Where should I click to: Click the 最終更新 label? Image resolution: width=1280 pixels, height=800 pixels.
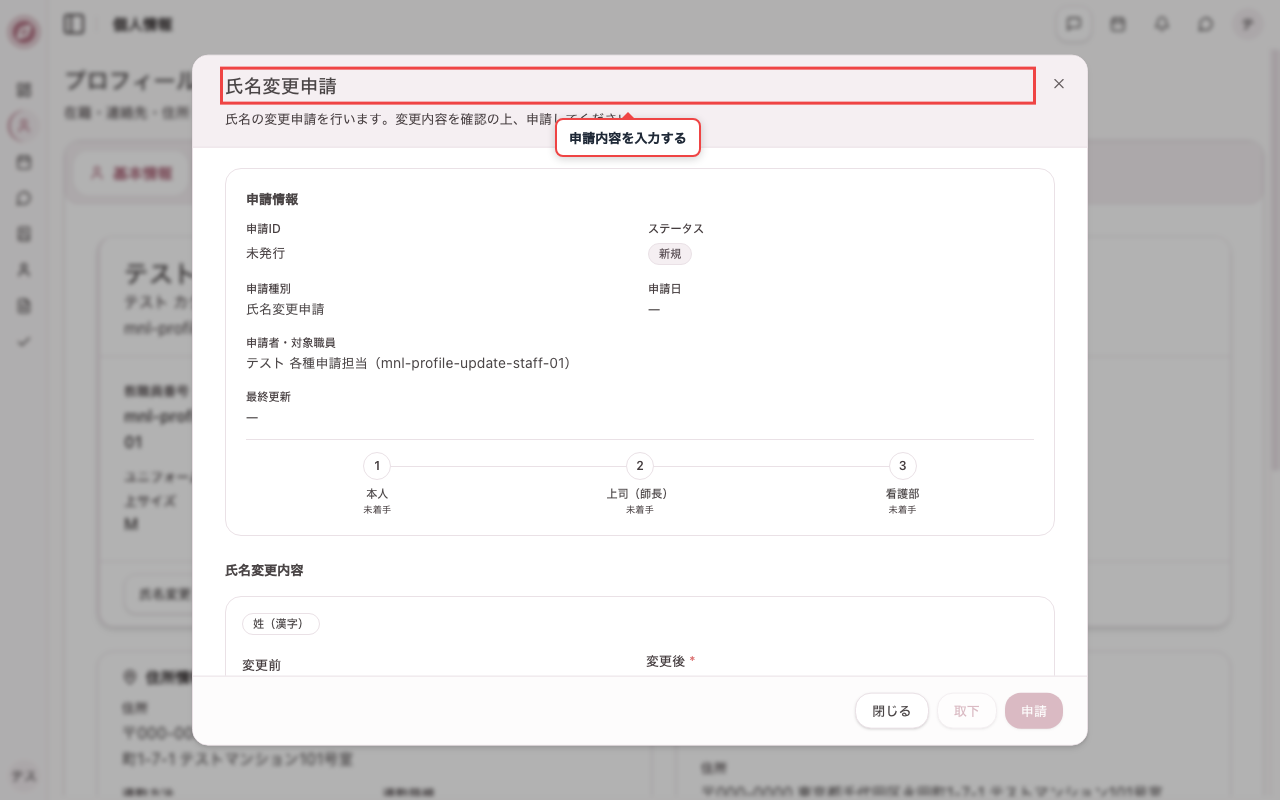(x=268, y=397)
